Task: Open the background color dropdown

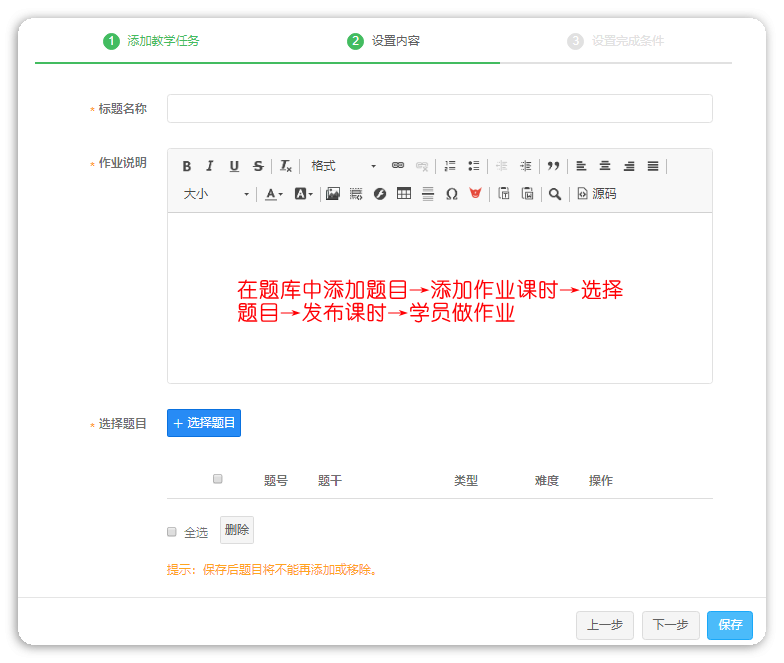Action: [303, 194]
